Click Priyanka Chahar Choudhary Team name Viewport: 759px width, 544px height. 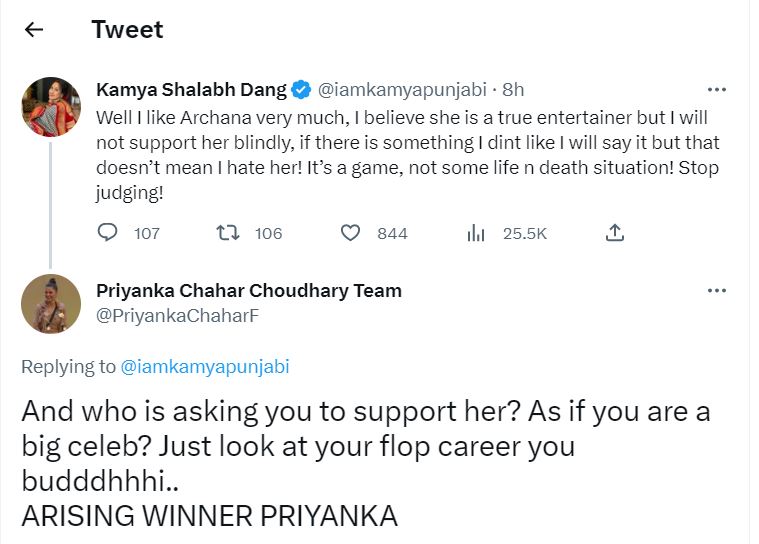pyautogui.click(x=249, y=291)
